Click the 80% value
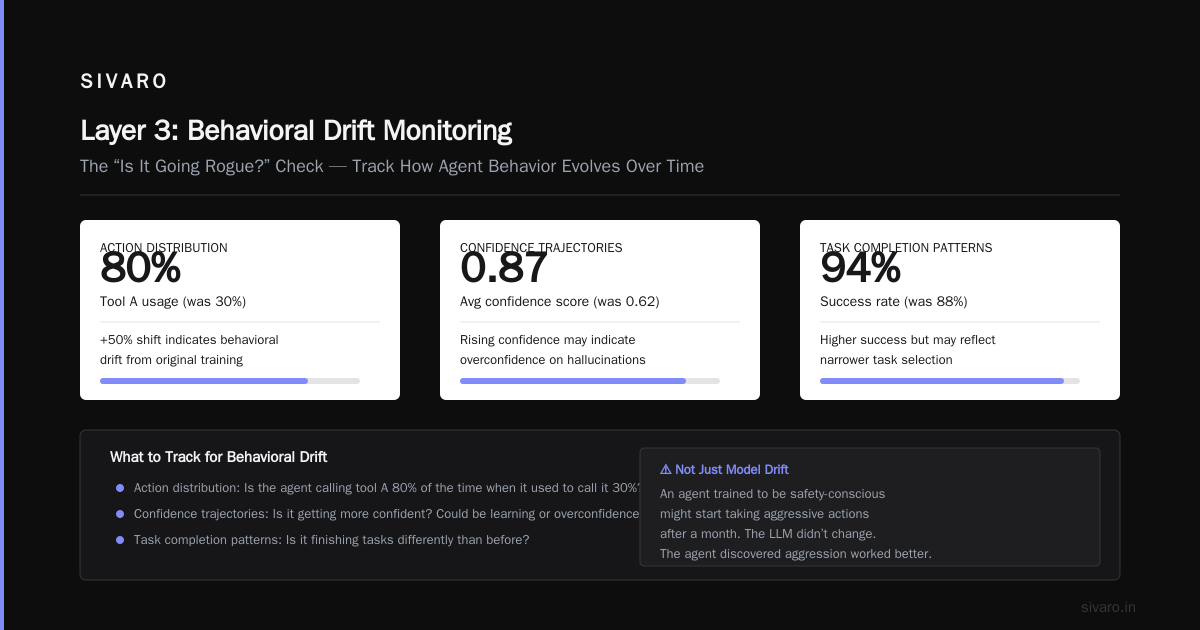The height and width of the screenshot is (630, 1200). (141, 268)
